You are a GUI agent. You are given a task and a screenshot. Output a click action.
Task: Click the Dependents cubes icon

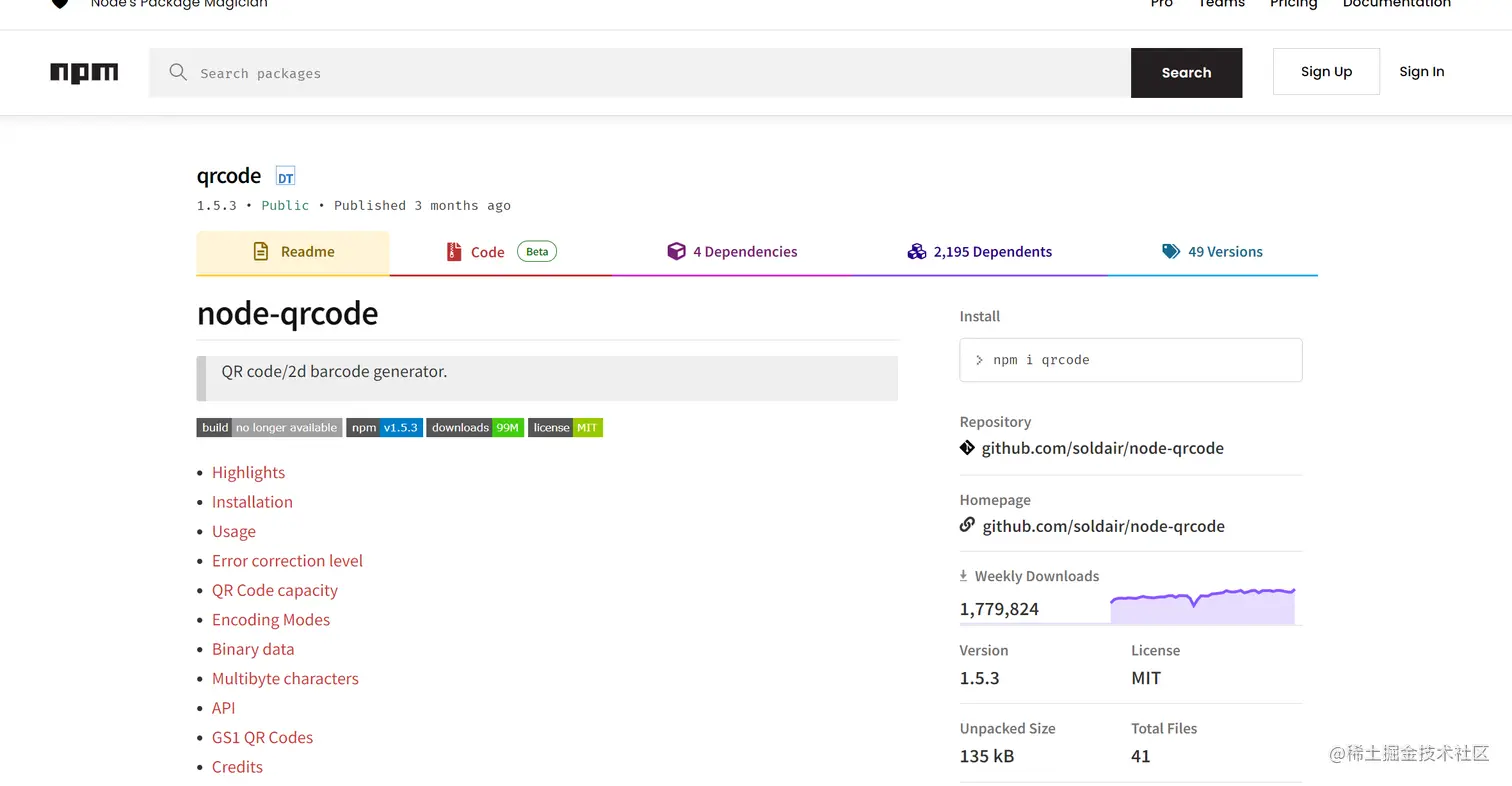point(917,251)
